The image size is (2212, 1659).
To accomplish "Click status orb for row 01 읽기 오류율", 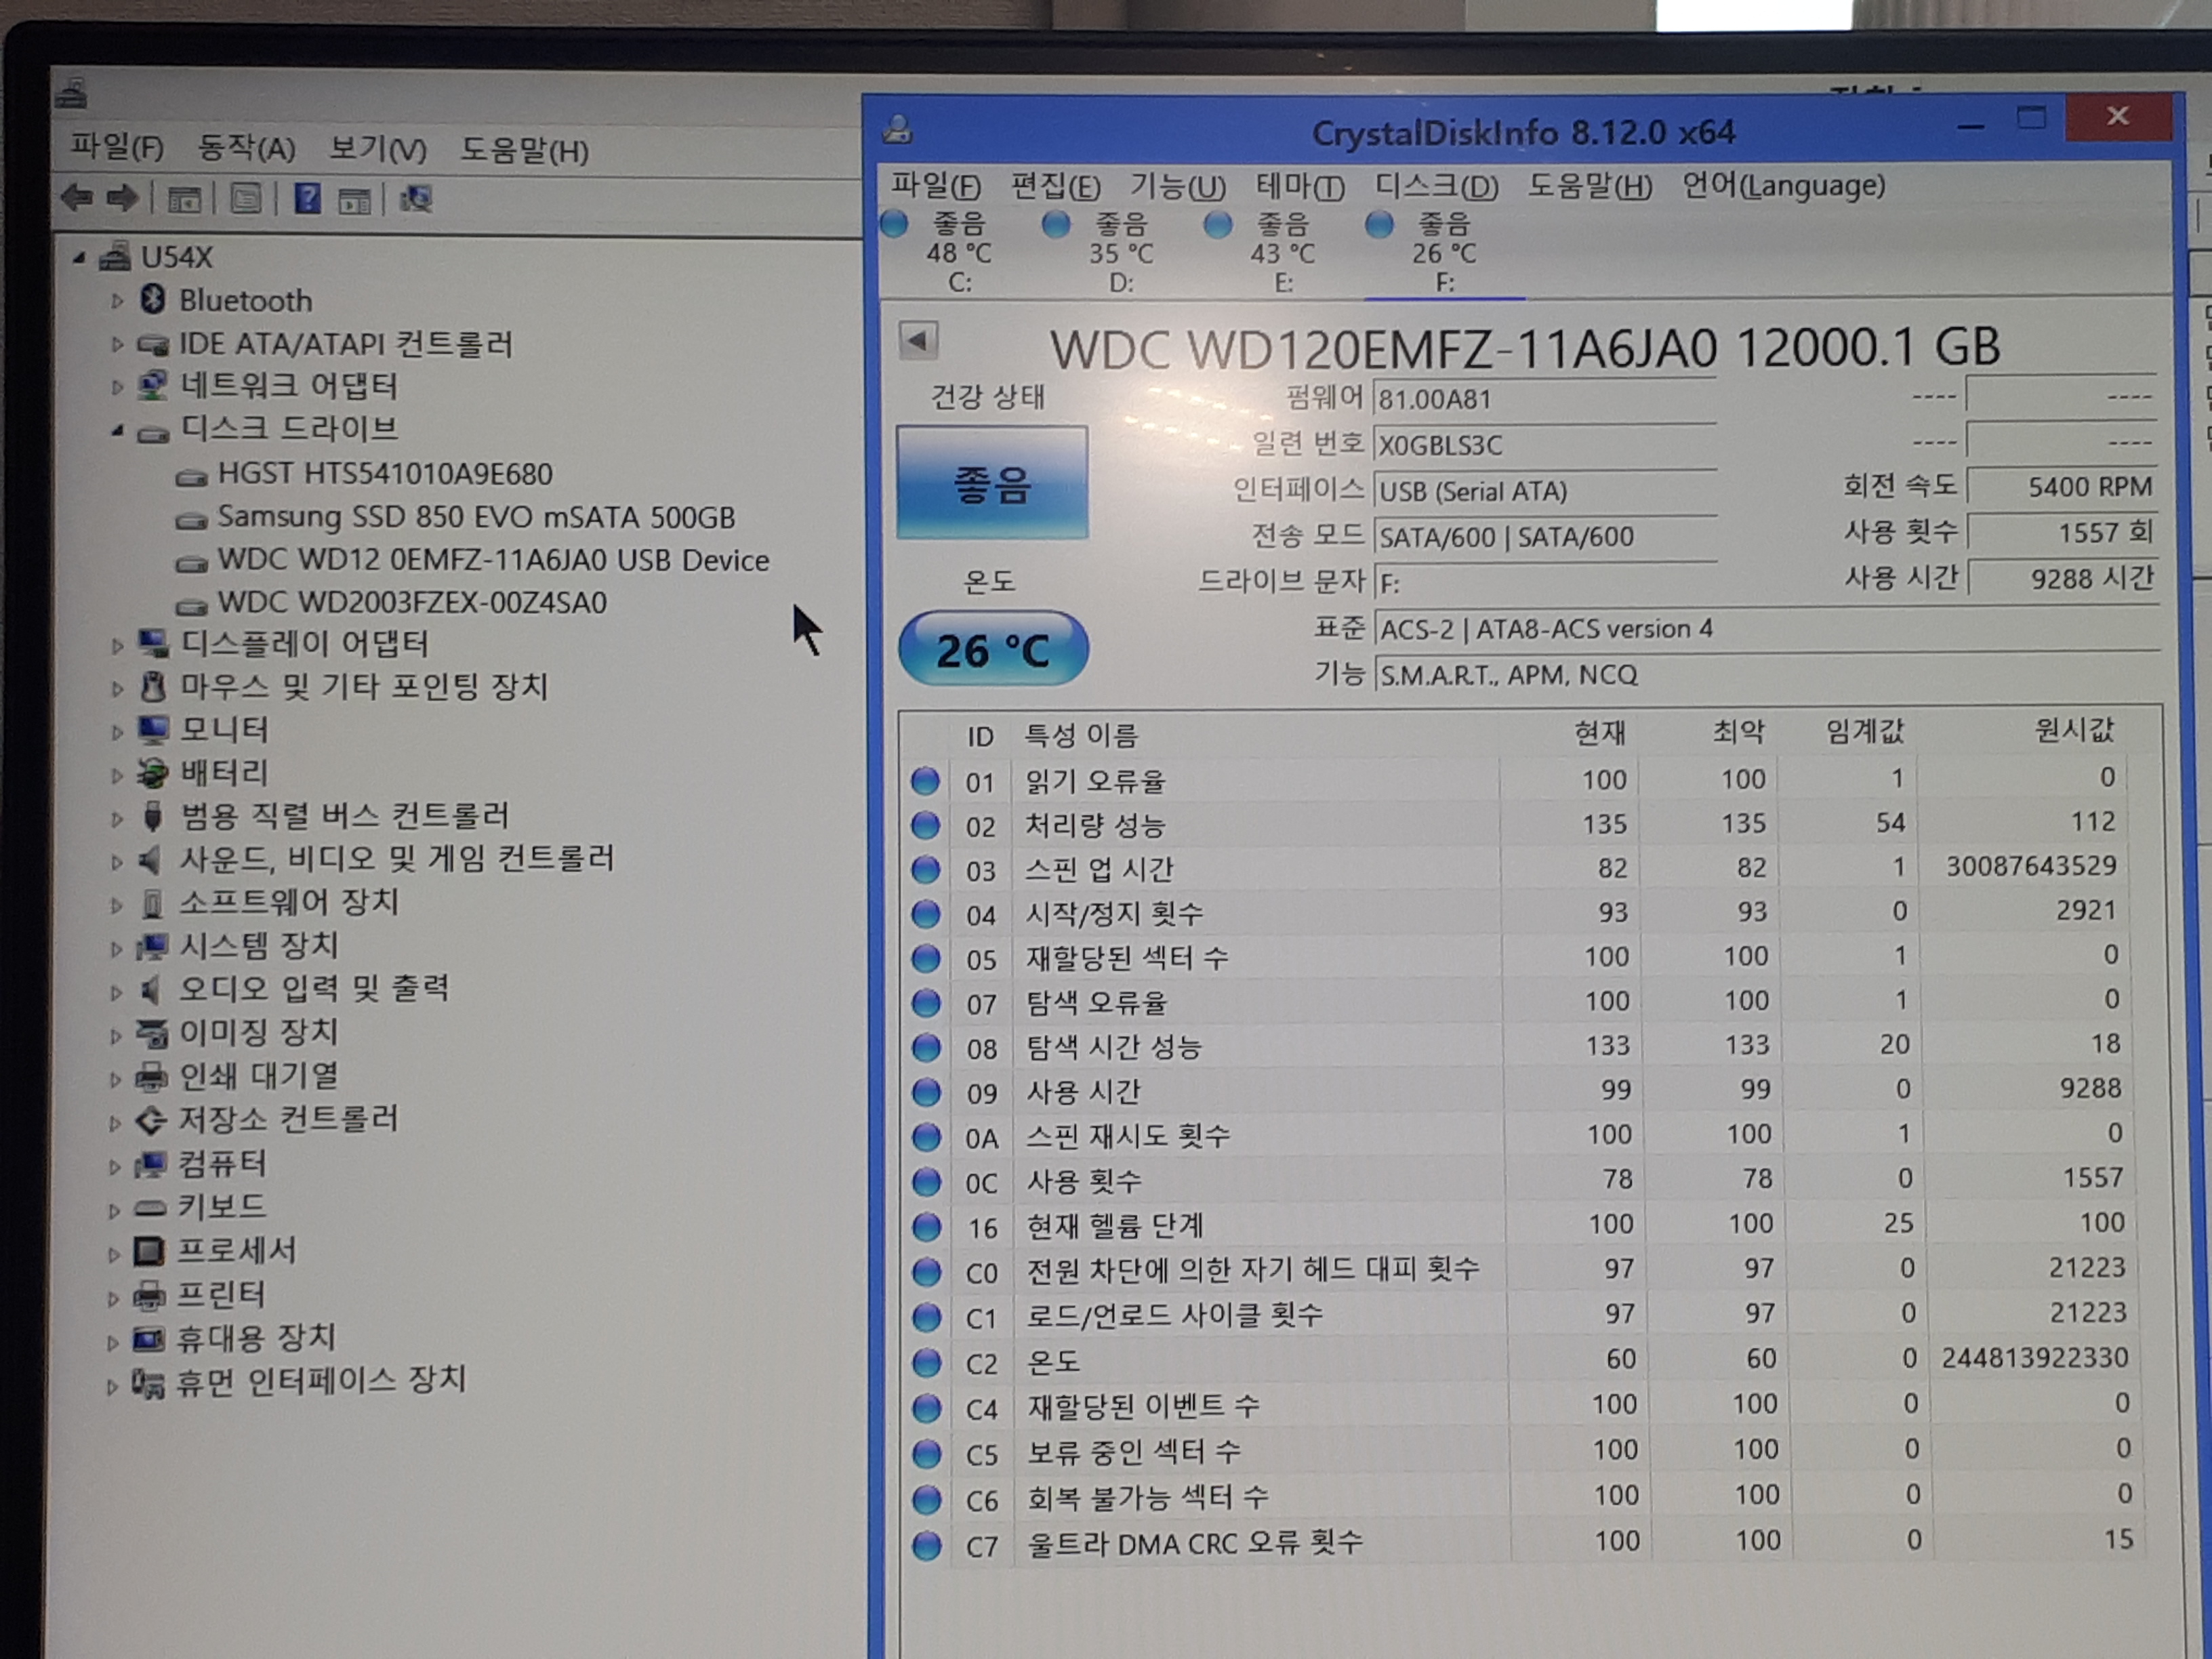I will (925, 780).
